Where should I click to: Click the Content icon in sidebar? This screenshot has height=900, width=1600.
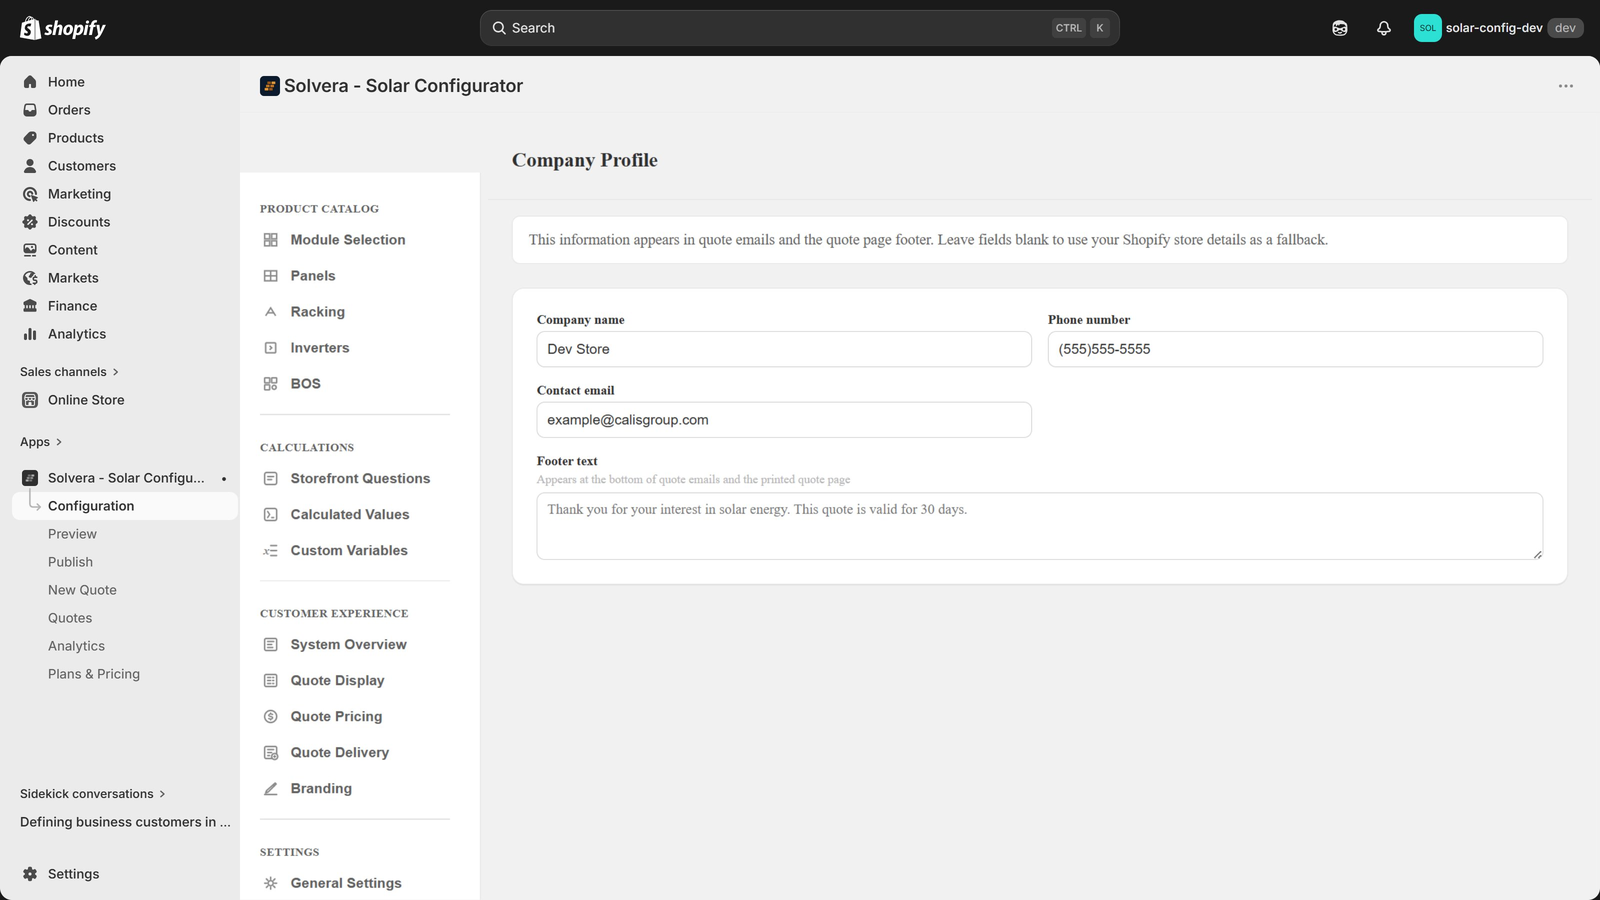point(30,250)
